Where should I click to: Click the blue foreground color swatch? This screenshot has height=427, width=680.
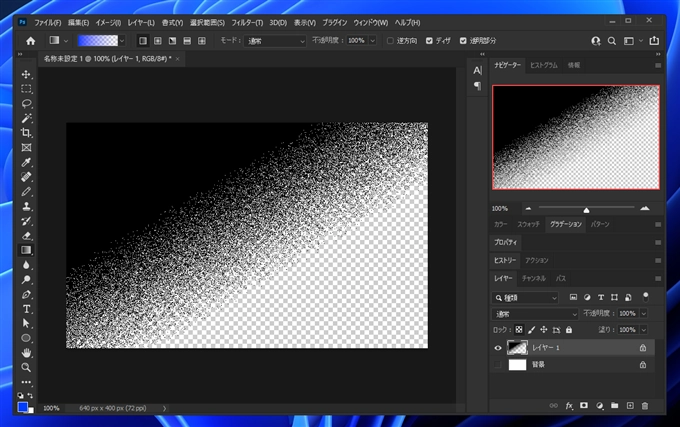[x=23, y=405]
